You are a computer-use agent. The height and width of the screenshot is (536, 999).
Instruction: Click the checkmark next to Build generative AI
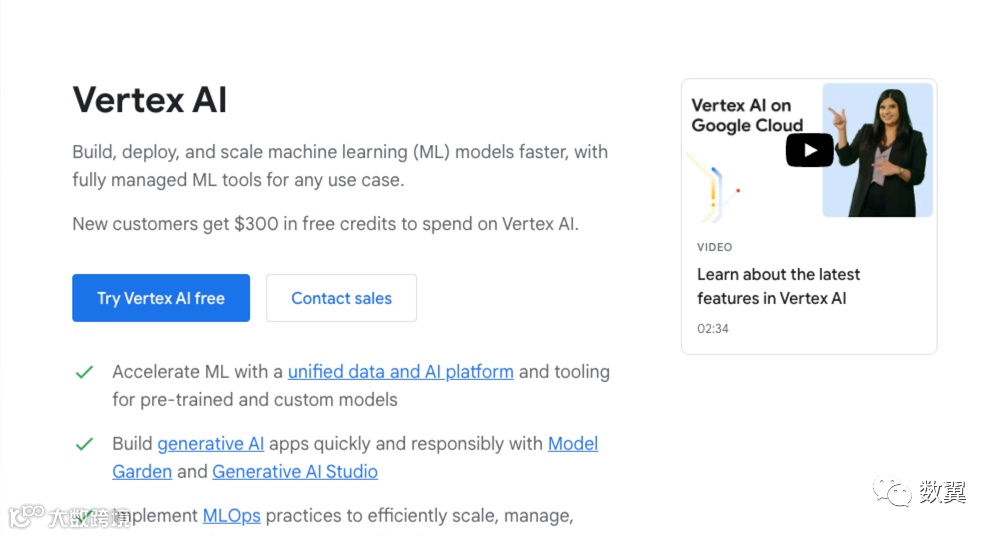point(85,444)
